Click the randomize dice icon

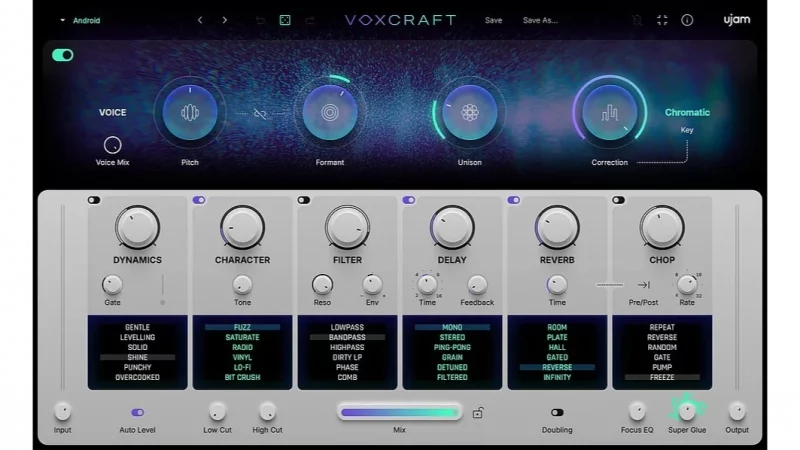[285, 20]
